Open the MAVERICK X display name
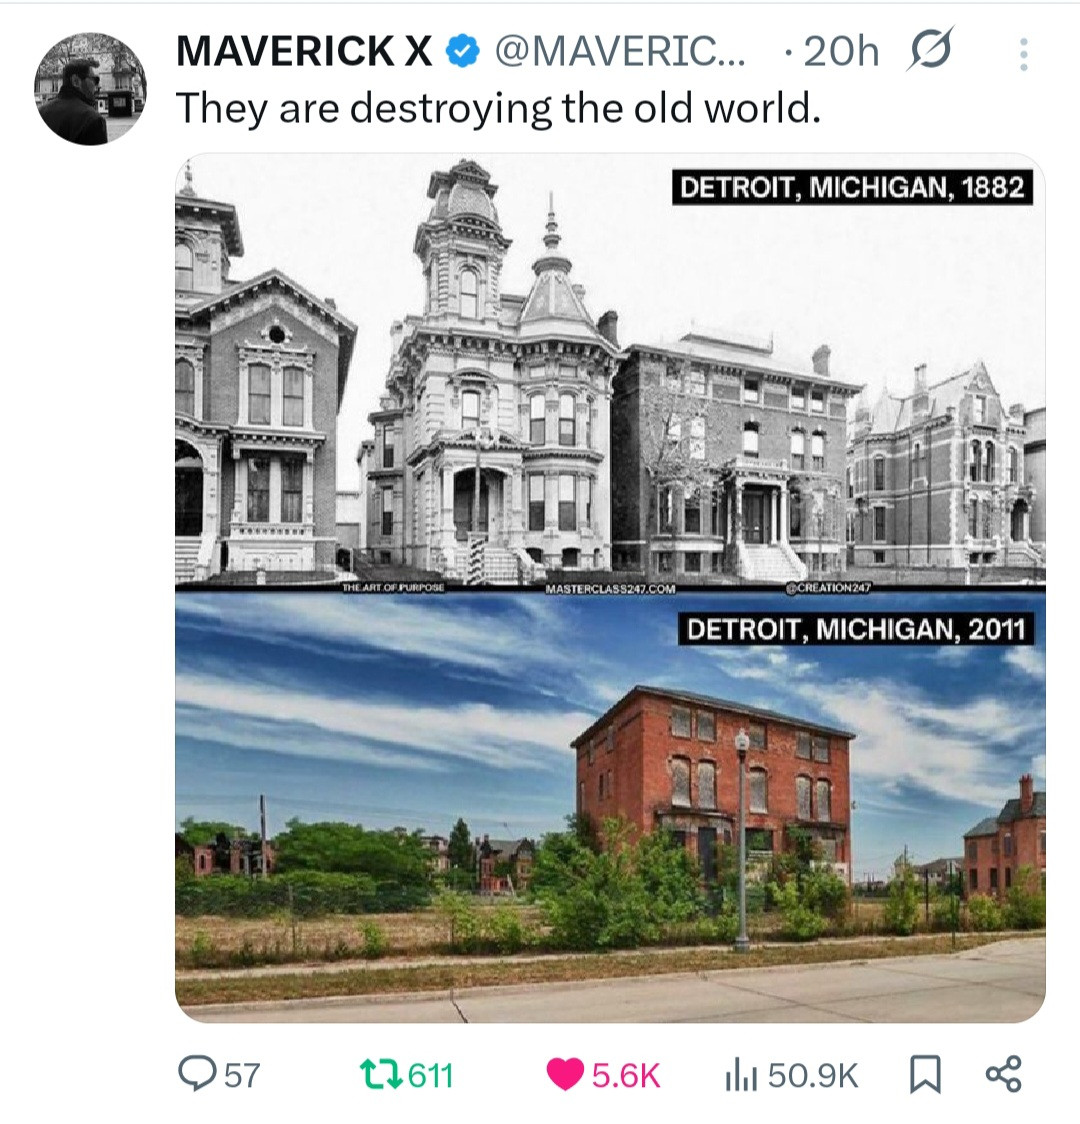 pyautogui.click(x=305, y=52)
